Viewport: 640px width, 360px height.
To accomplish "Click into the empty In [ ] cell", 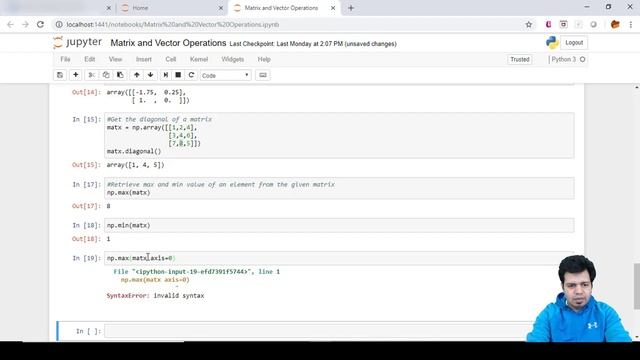I will [x=318, y=331].
